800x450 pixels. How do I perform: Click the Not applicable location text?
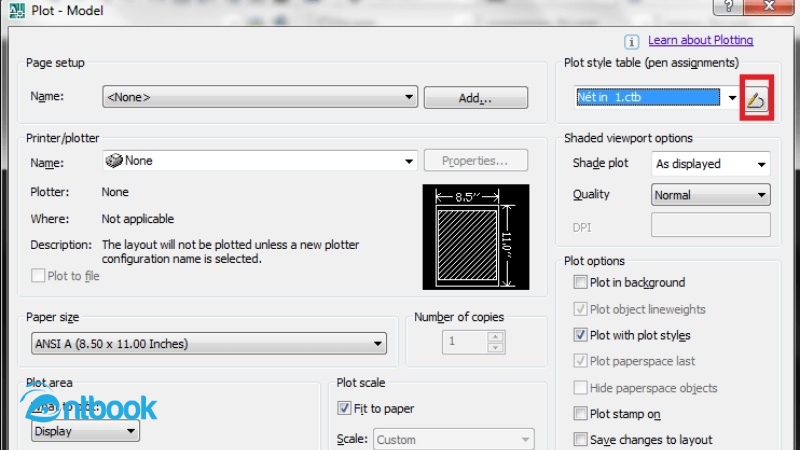click(138, 219)
